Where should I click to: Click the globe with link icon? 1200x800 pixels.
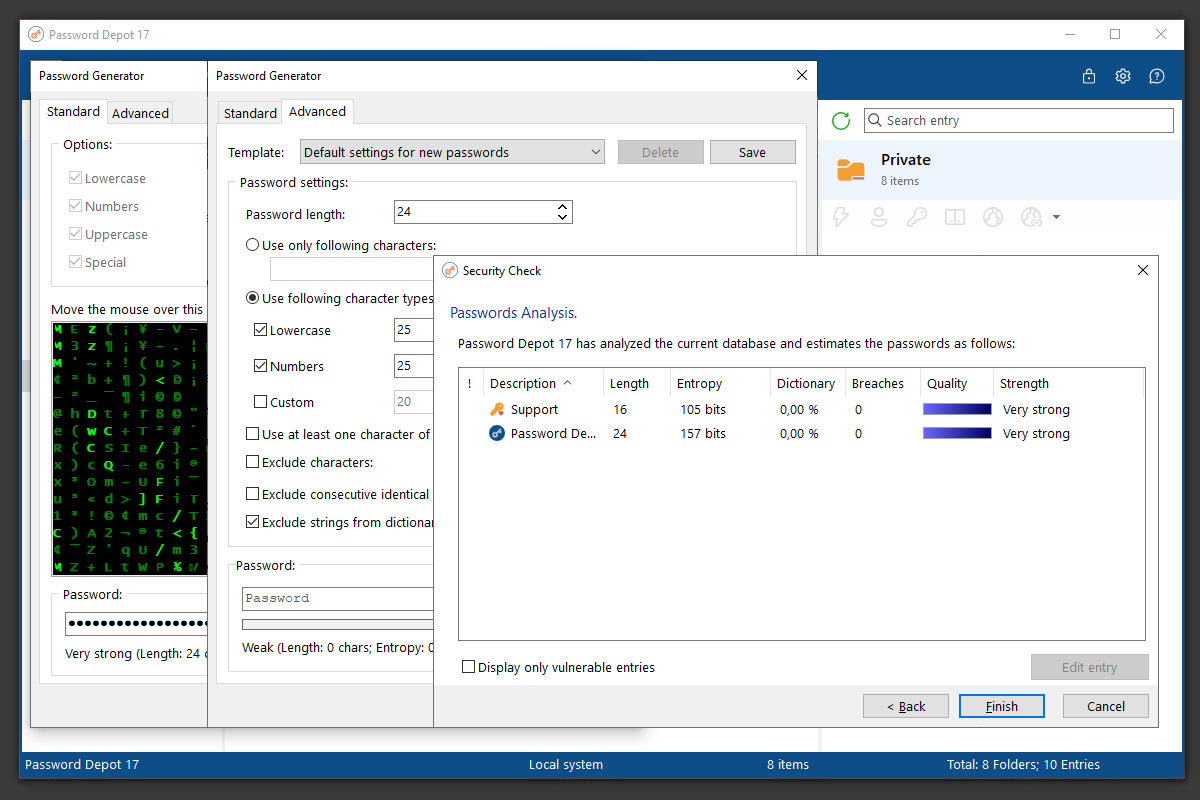coord(1032,217)
